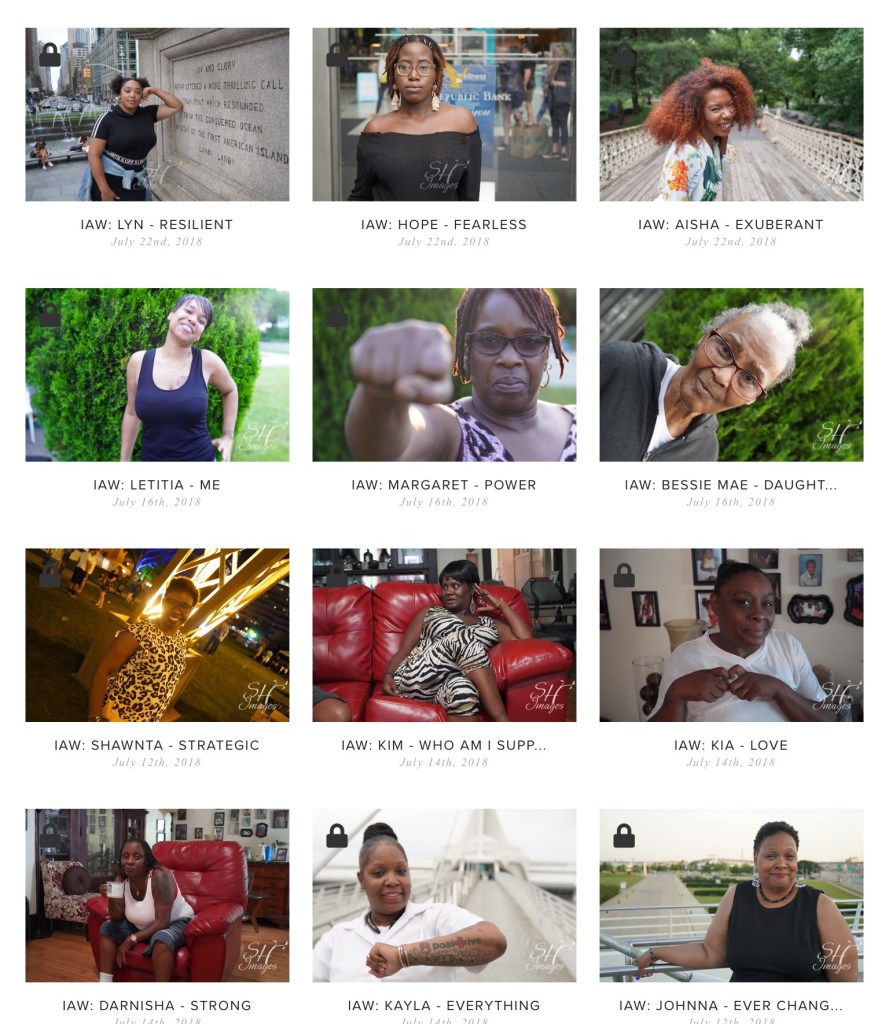Viewport: 889px width, 1024px height.
Task: Open the IAW: Lyn - Resilient title link
Action: (x=157, y=225)
